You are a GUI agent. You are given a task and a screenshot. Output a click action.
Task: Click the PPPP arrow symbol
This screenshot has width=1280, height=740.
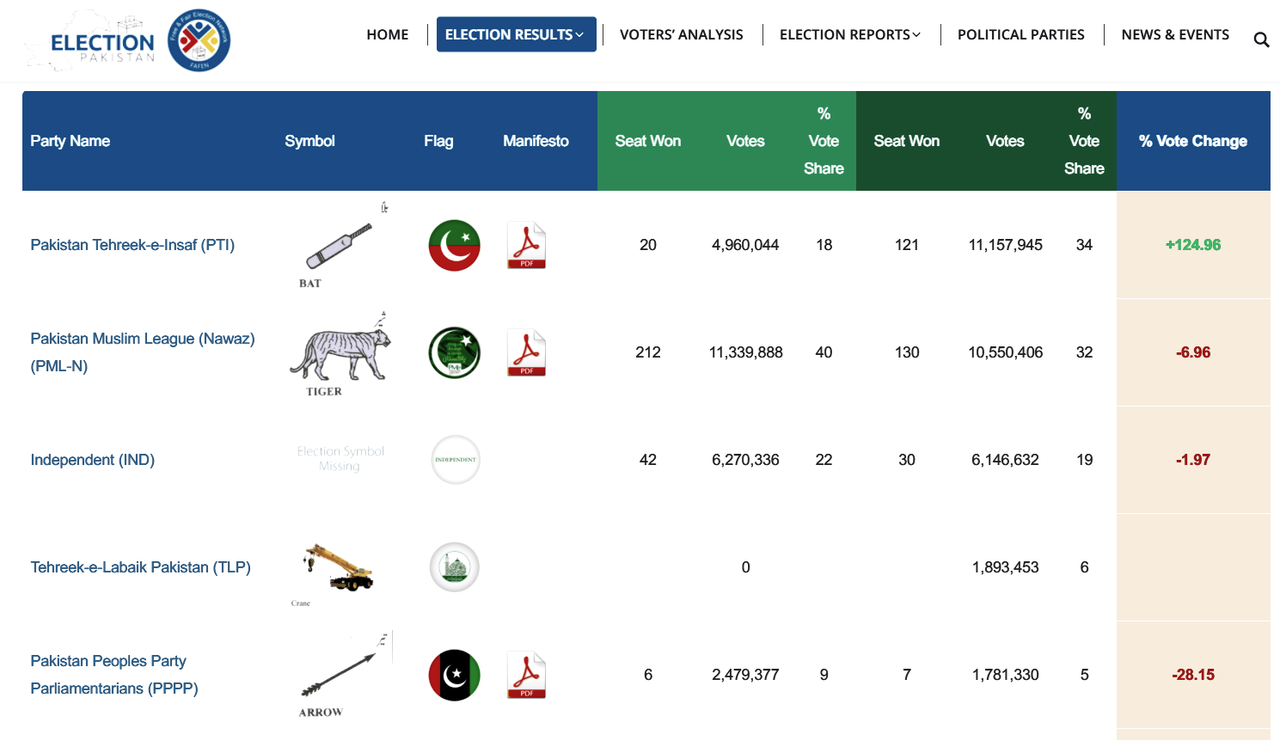pos(343,675)
